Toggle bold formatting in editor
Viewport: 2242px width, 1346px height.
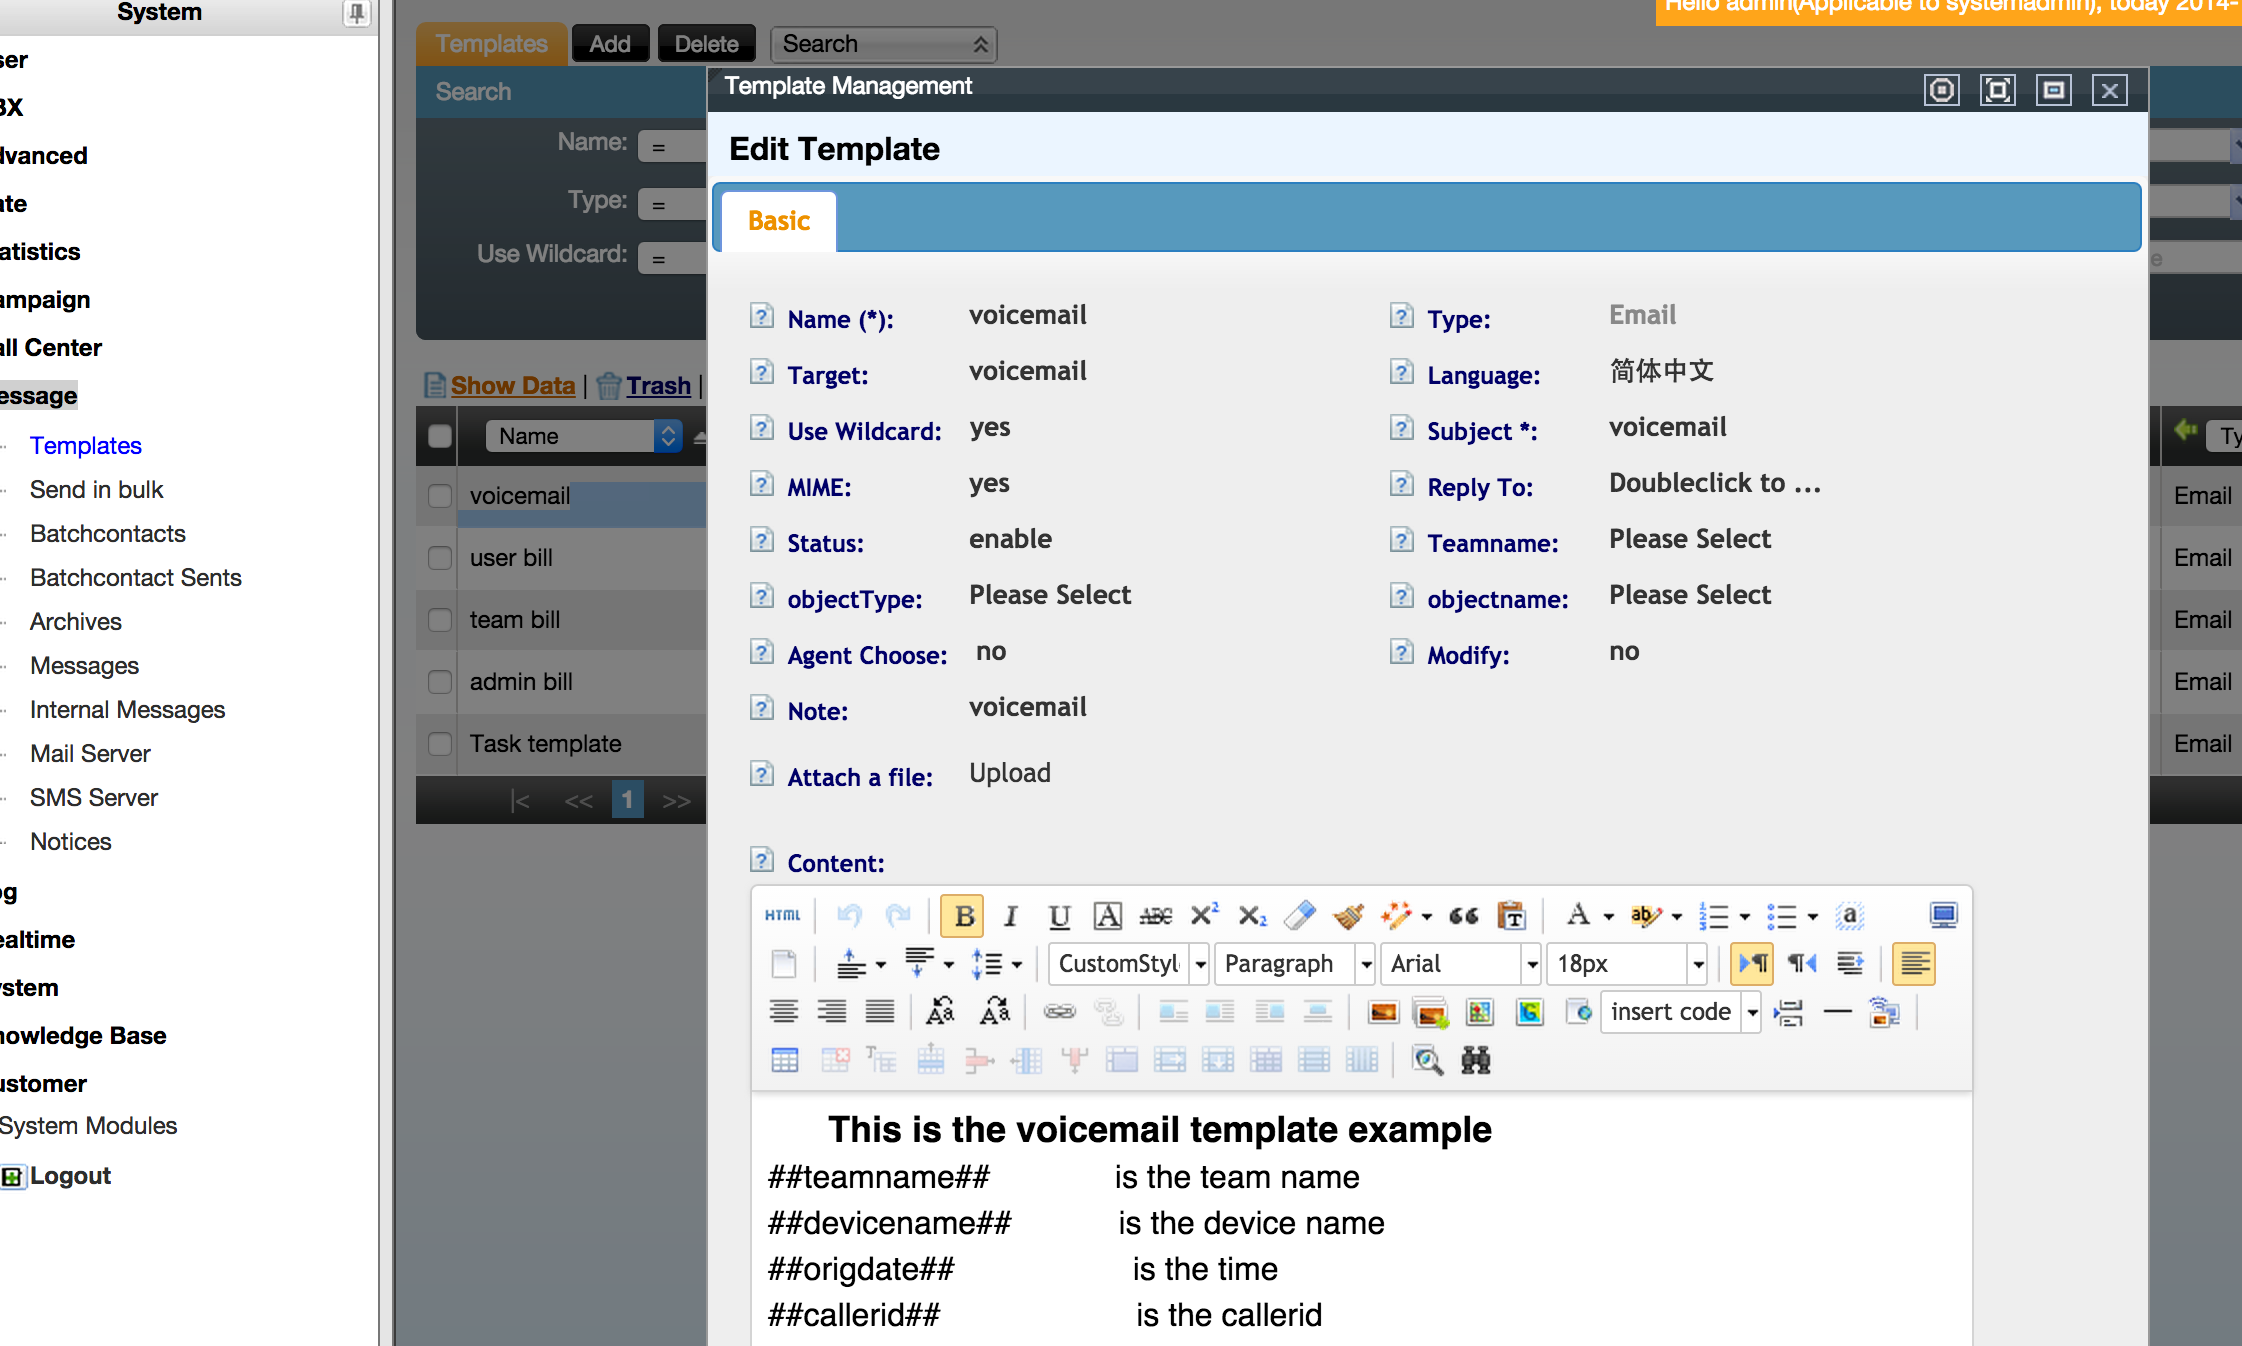point(963,915)
